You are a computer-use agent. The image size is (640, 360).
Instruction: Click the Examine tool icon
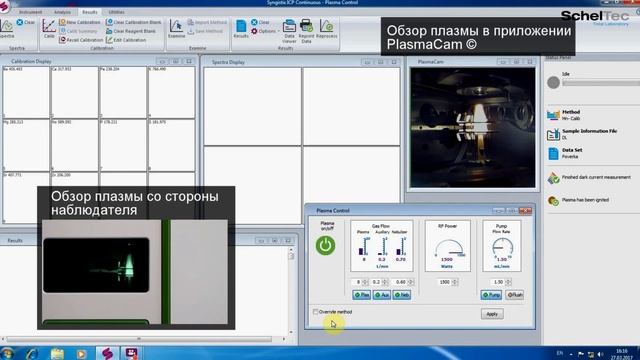click(176, 29)
